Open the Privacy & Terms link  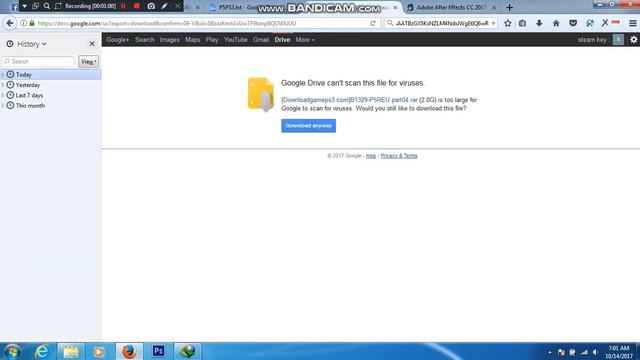pos(399,156)
